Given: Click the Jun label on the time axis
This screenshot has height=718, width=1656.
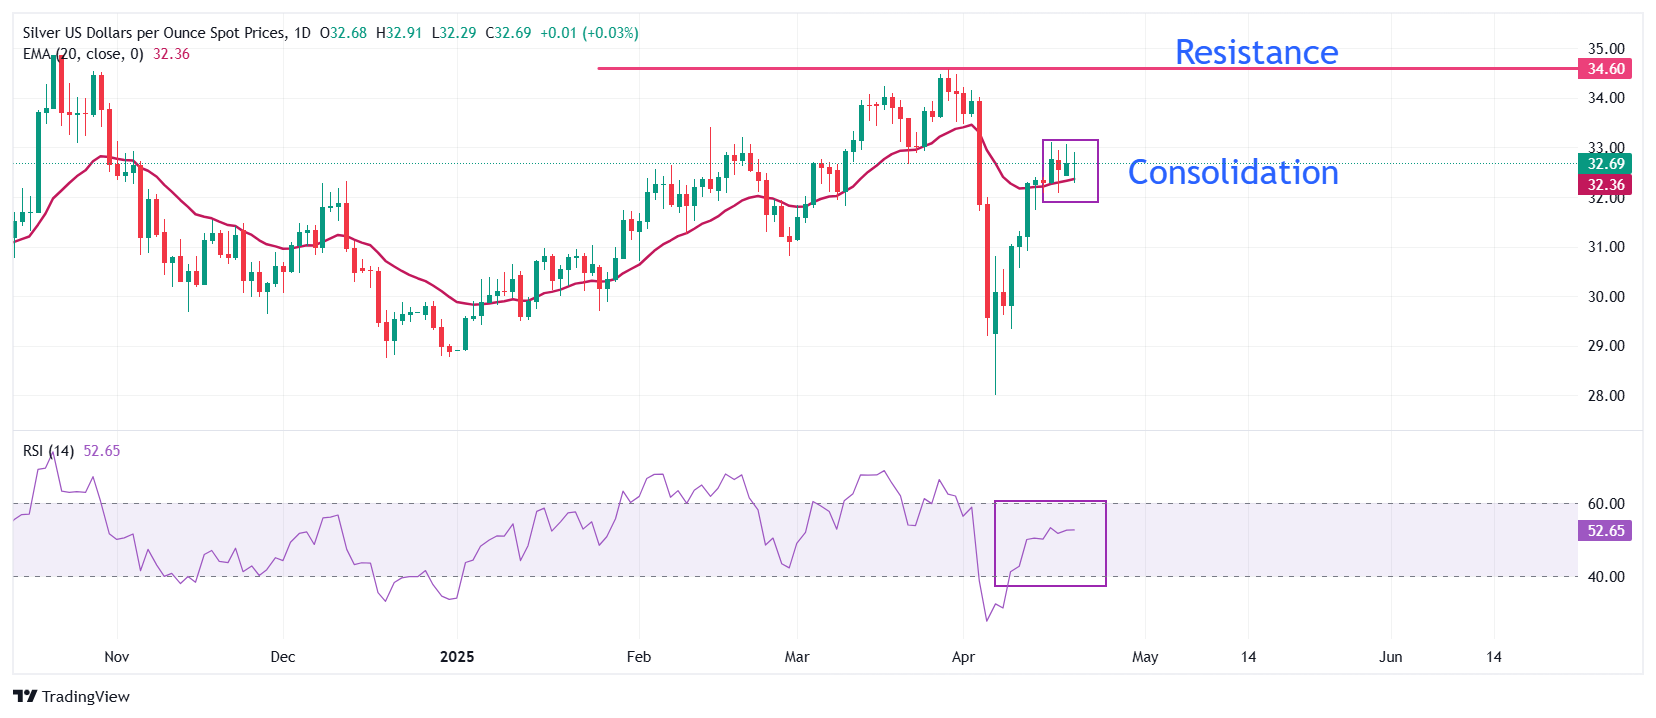Looking at the screenshot, I should coord(1390,657).
